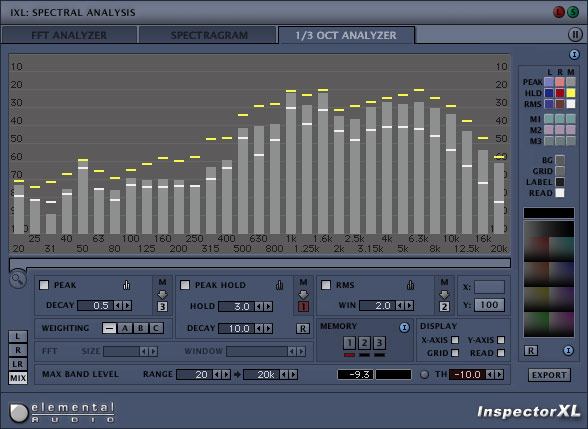The image size is (588, 429).
Task: Click the Elemental Audio logo
Action: [x=62, y=412]
